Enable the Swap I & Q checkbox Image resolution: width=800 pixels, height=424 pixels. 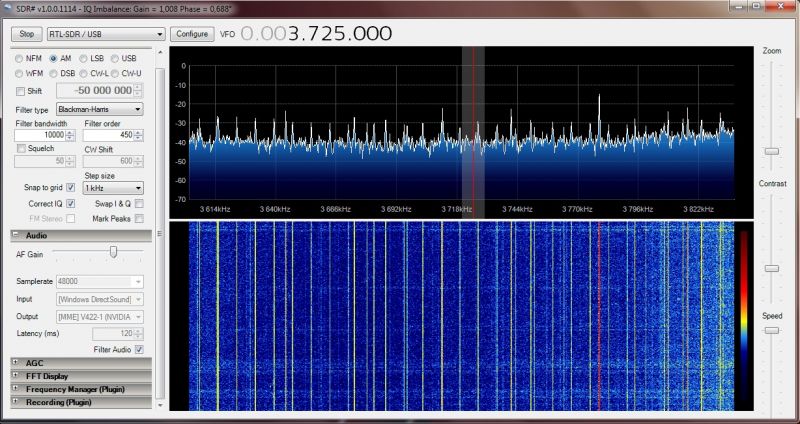[139, 204]
